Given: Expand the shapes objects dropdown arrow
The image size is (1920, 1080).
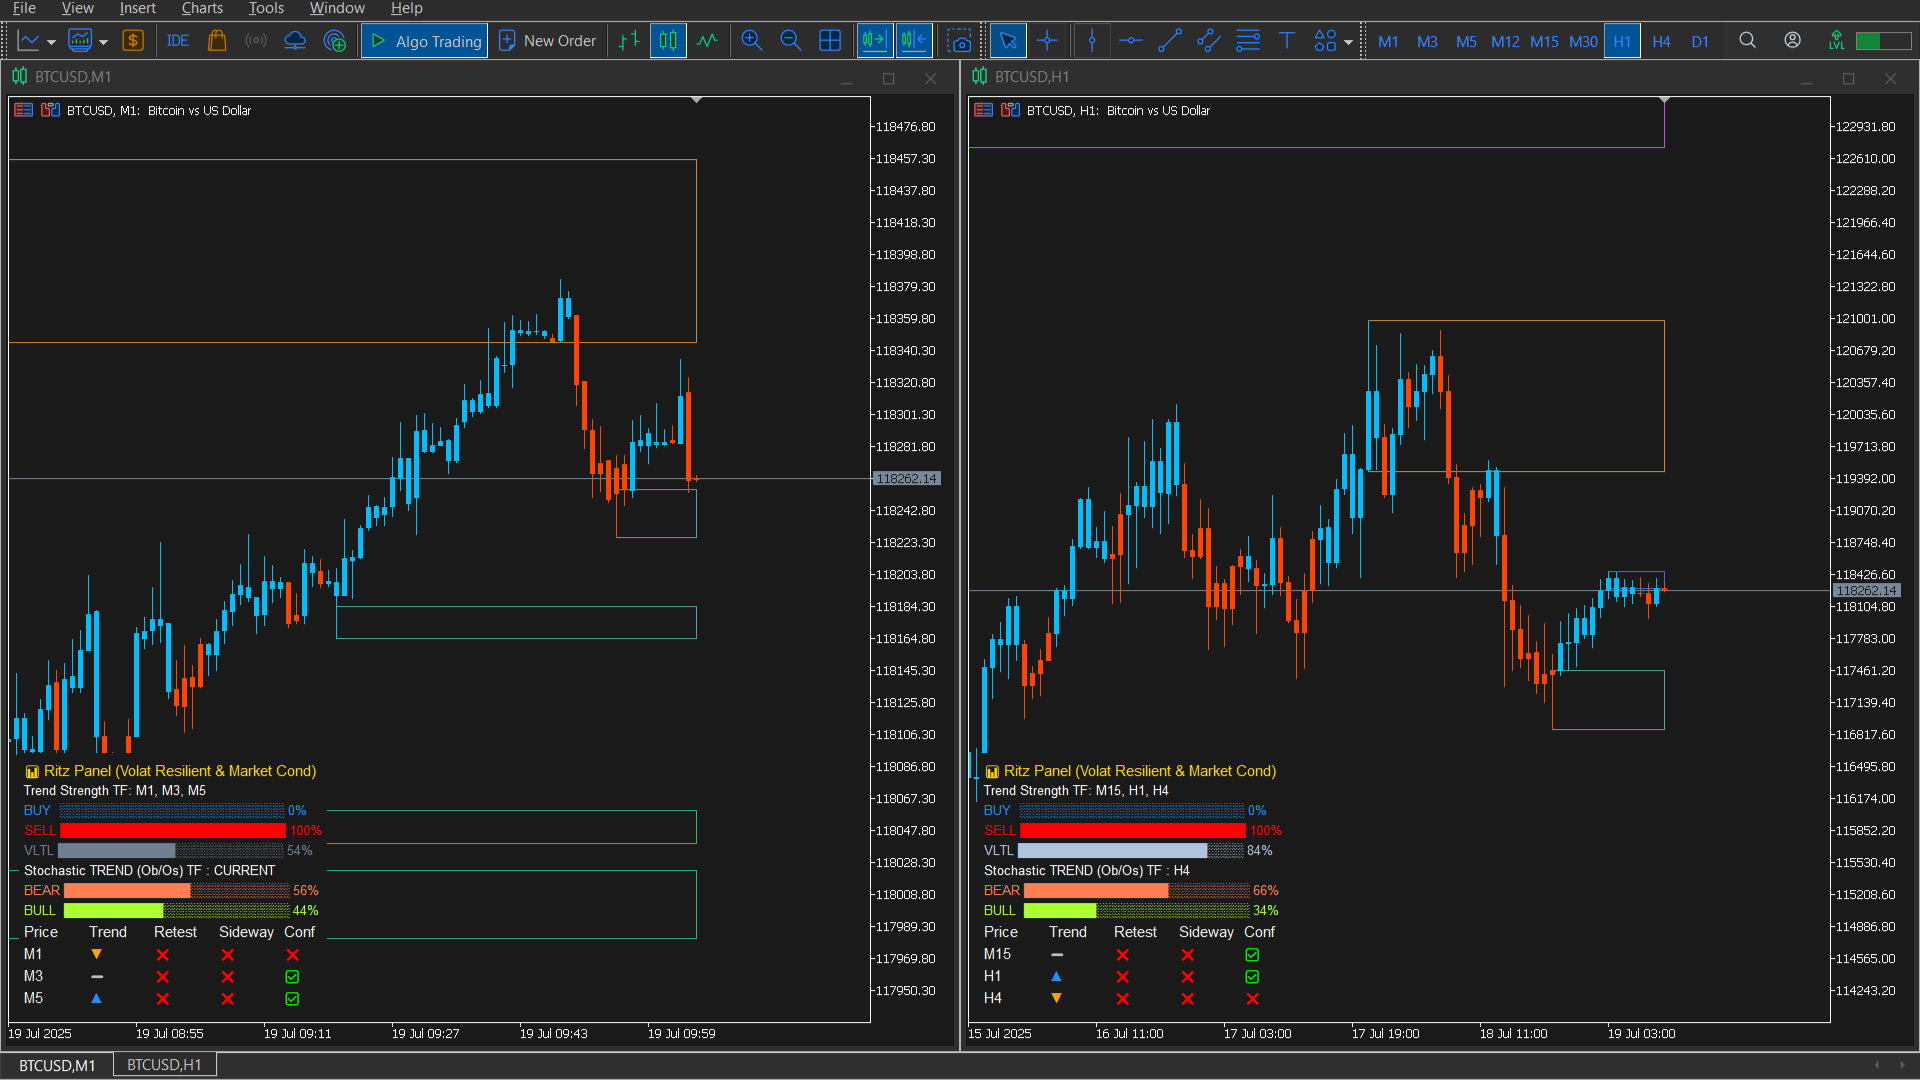Looking at the screenshot, I should pos(1348,42).
